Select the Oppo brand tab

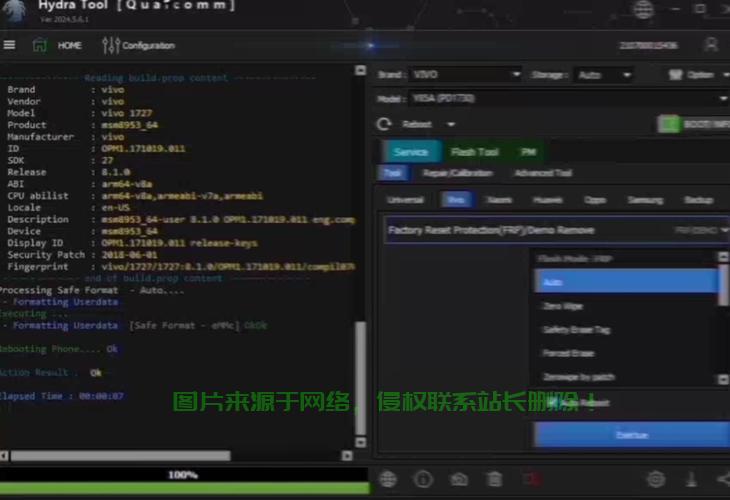coord(595,200)
